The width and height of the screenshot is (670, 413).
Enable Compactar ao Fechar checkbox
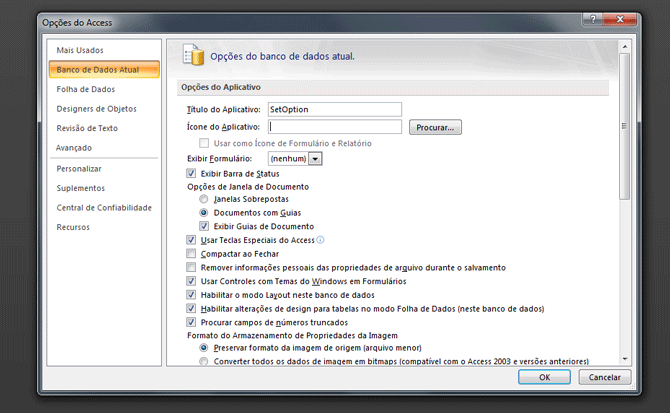click(191, 254)
